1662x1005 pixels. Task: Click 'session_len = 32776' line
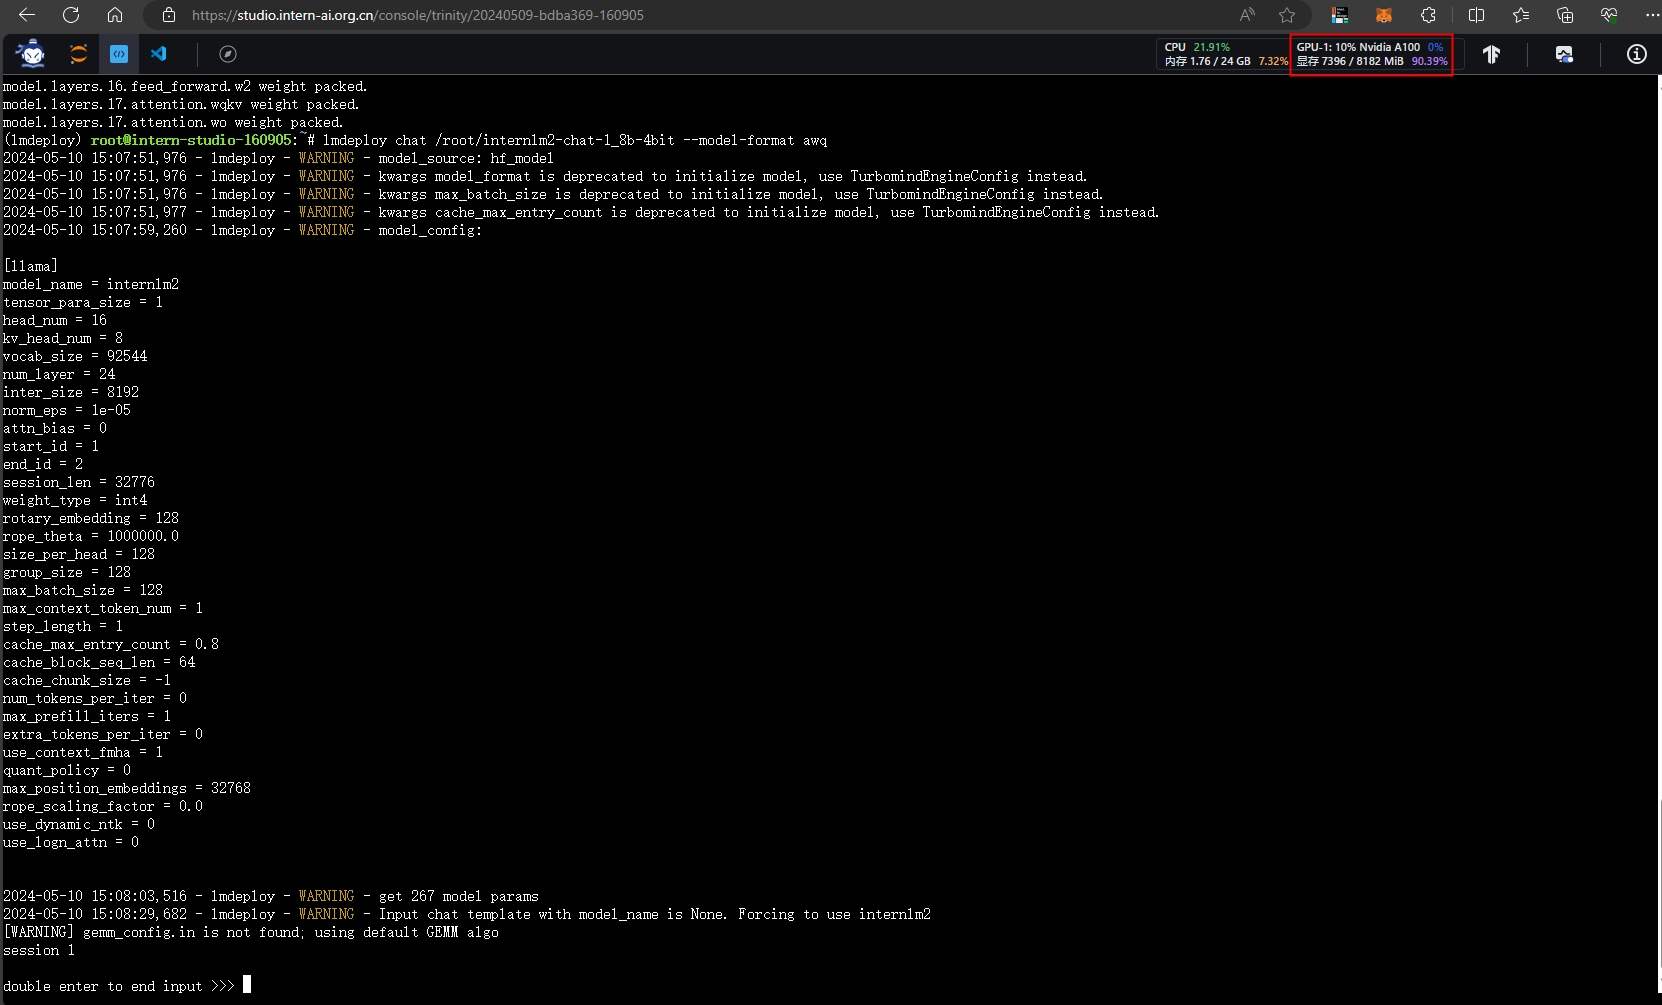tap(79, 482)
